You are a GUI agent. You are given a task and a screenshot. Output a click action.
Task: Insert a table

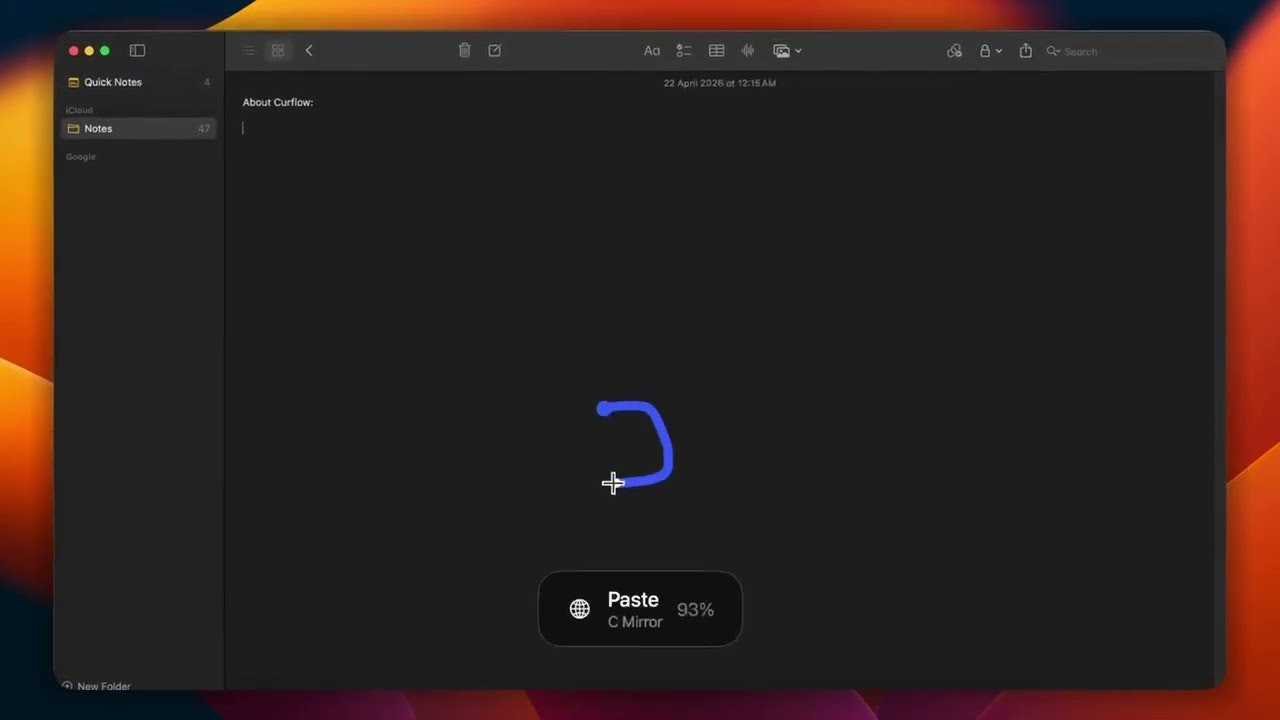(x=716, y=51)
